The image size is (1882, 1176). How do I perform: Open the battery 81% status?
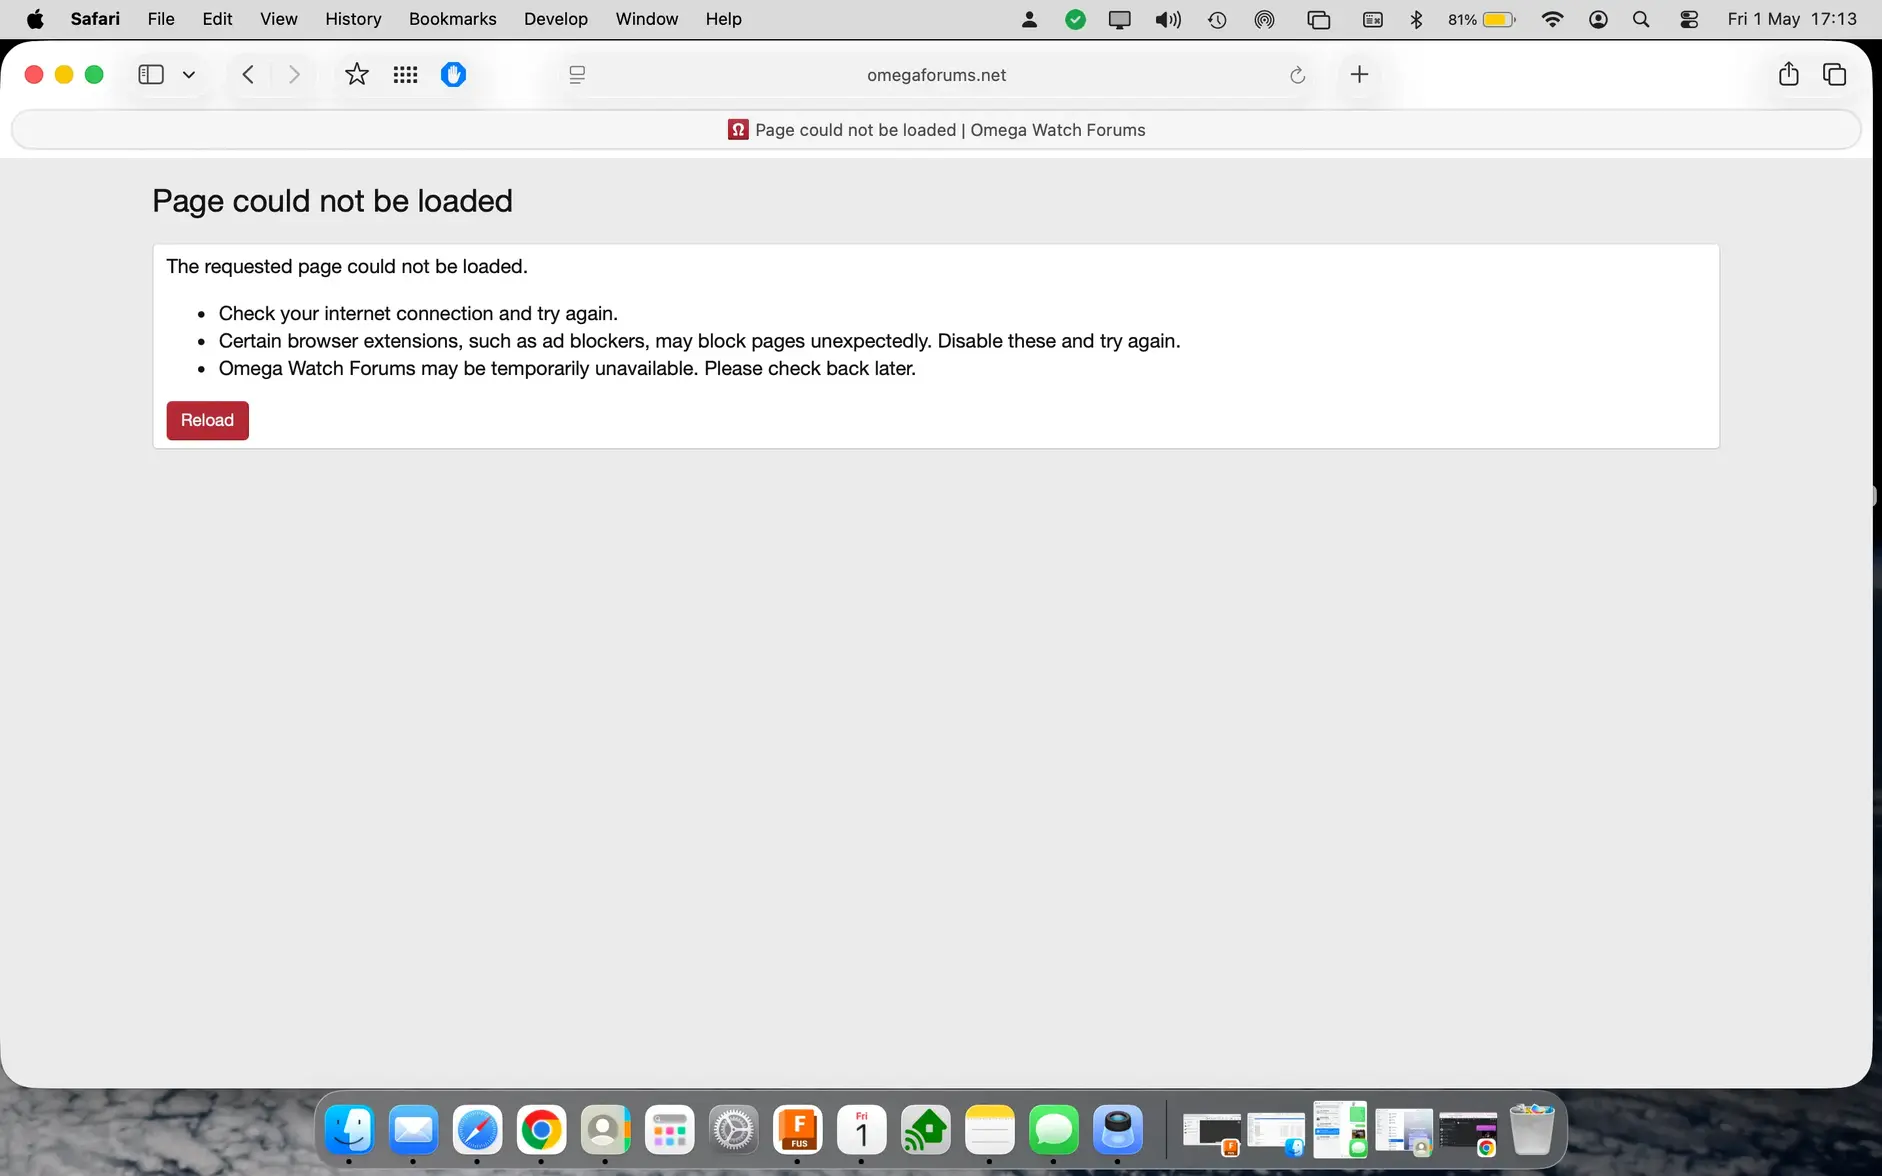click(x=1482, y=19)
